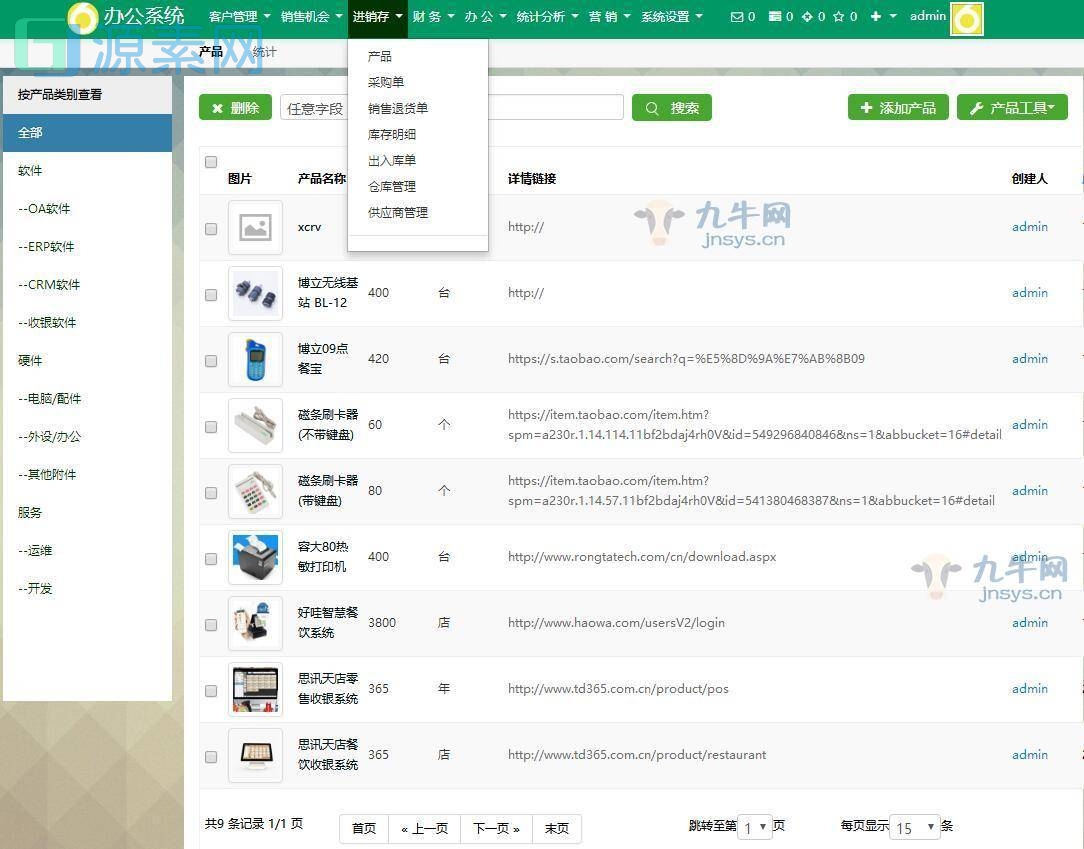The height and width of the screenshot is (849, 1084).
Task: Click the calendar icon in the top bar
Action: coord(776,16)
